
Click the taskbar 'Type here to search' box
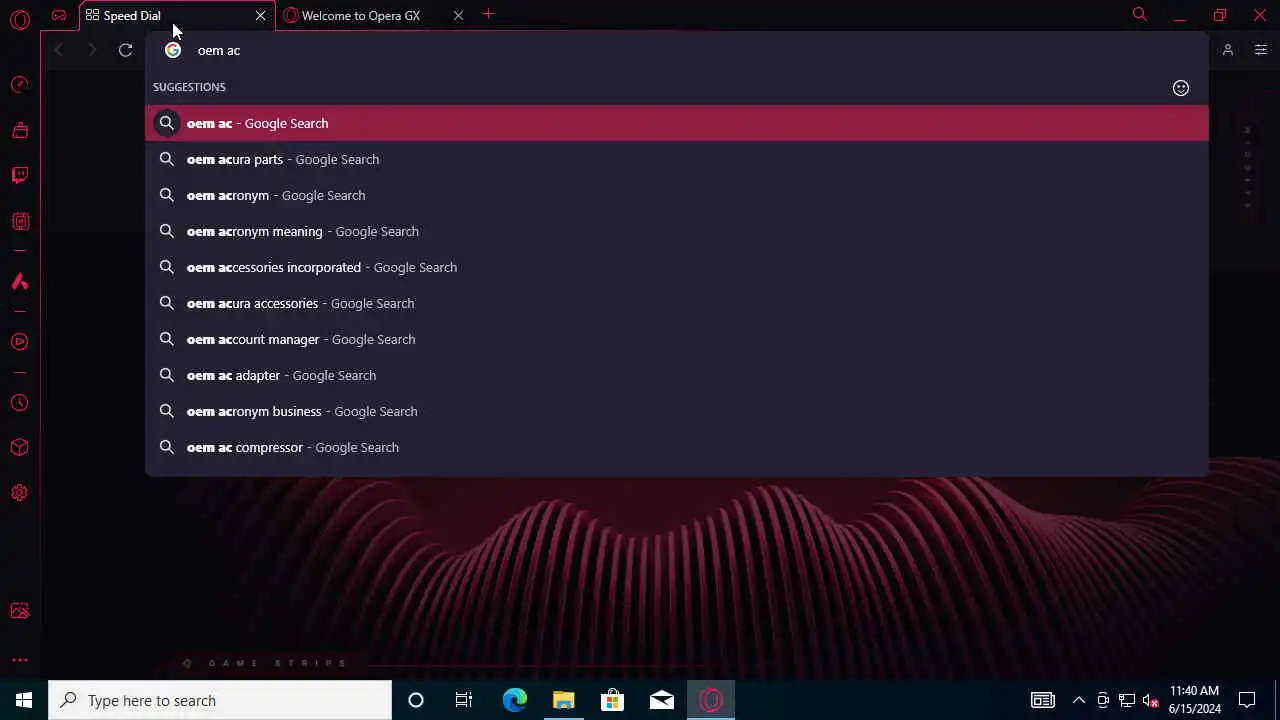pyautogui.click(x=220, y=700)
